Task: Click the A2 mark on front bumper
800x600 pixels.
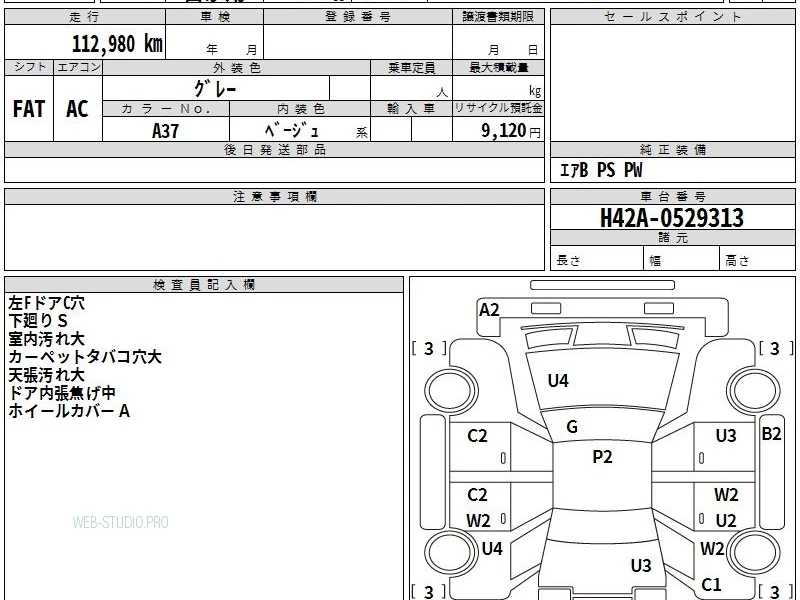Action: (x=489, y=310)
